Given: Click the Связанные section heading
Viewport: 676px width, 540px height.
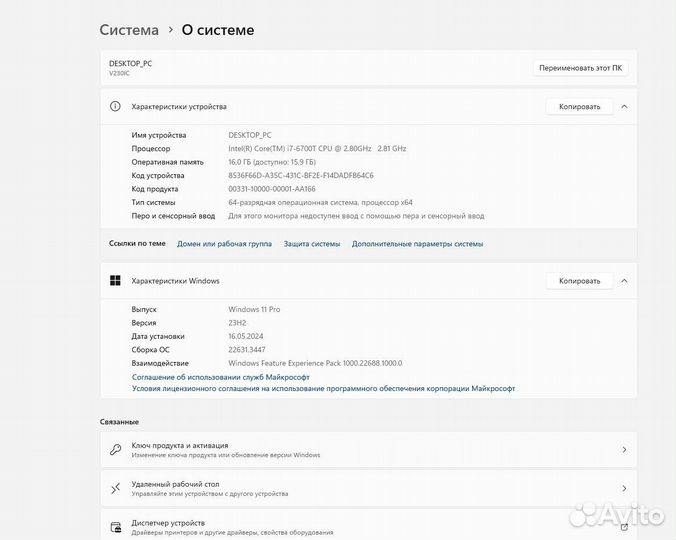Looking at the screenshot, I should [x=119, y=421].
